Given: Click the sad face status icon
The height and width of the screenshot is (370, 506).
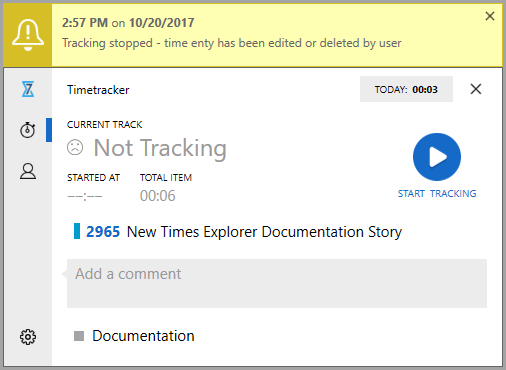Looking at the screenshot, I should (x=75, y=147).
